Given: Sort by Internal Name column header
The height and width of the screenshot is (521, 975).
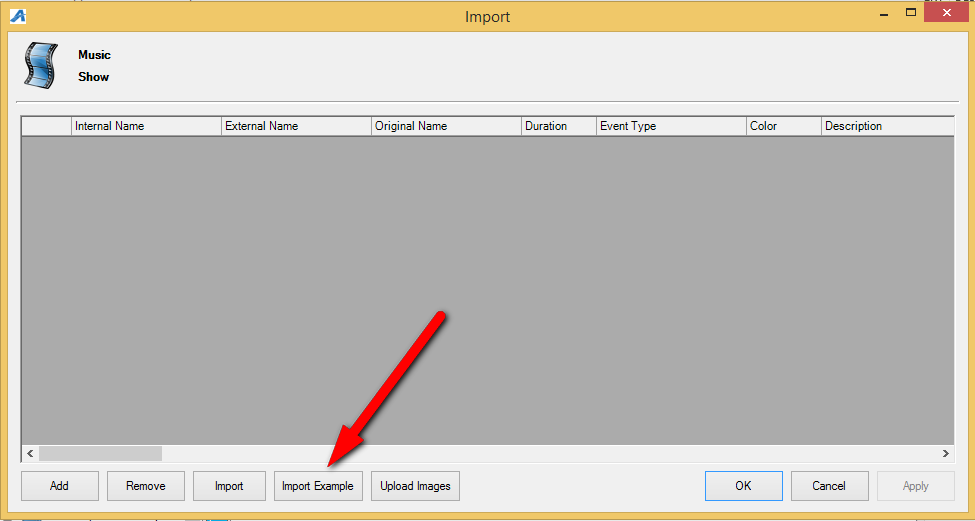Looking at the screenshot, I should coord(147,126).
